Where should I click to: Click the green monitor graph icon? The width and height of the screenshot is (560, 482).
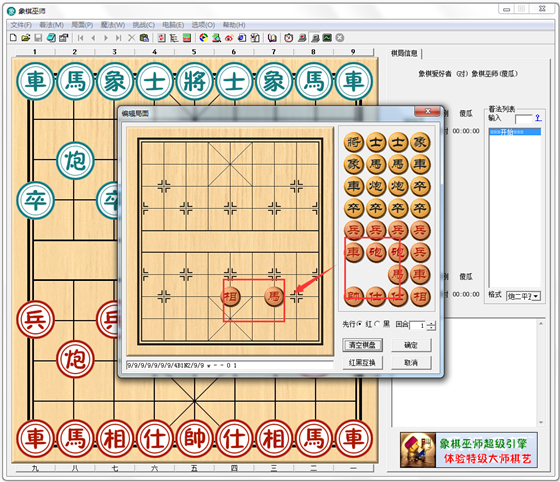(327, 37)
